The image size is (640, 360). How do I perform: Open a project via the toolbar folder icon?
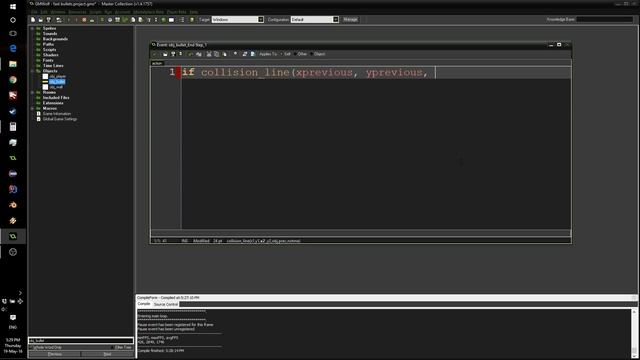41,20
